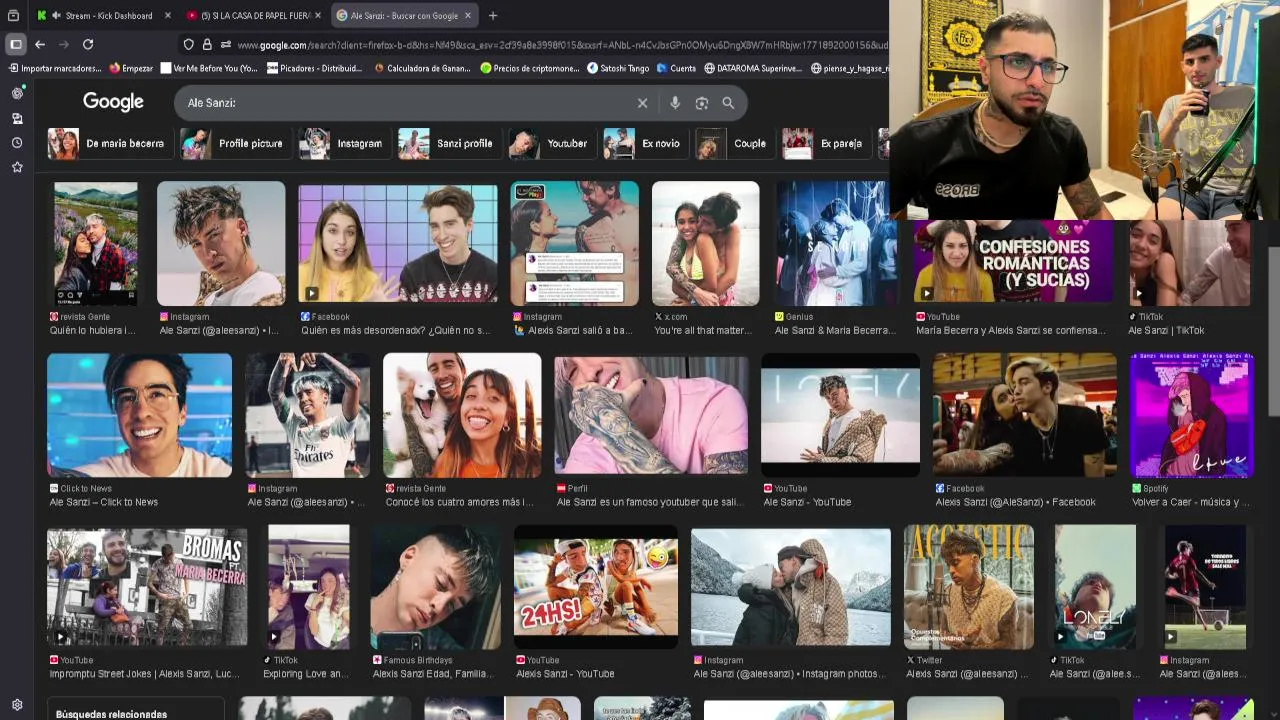Open the Satoshi Tango bookmark

coord(618,68)
